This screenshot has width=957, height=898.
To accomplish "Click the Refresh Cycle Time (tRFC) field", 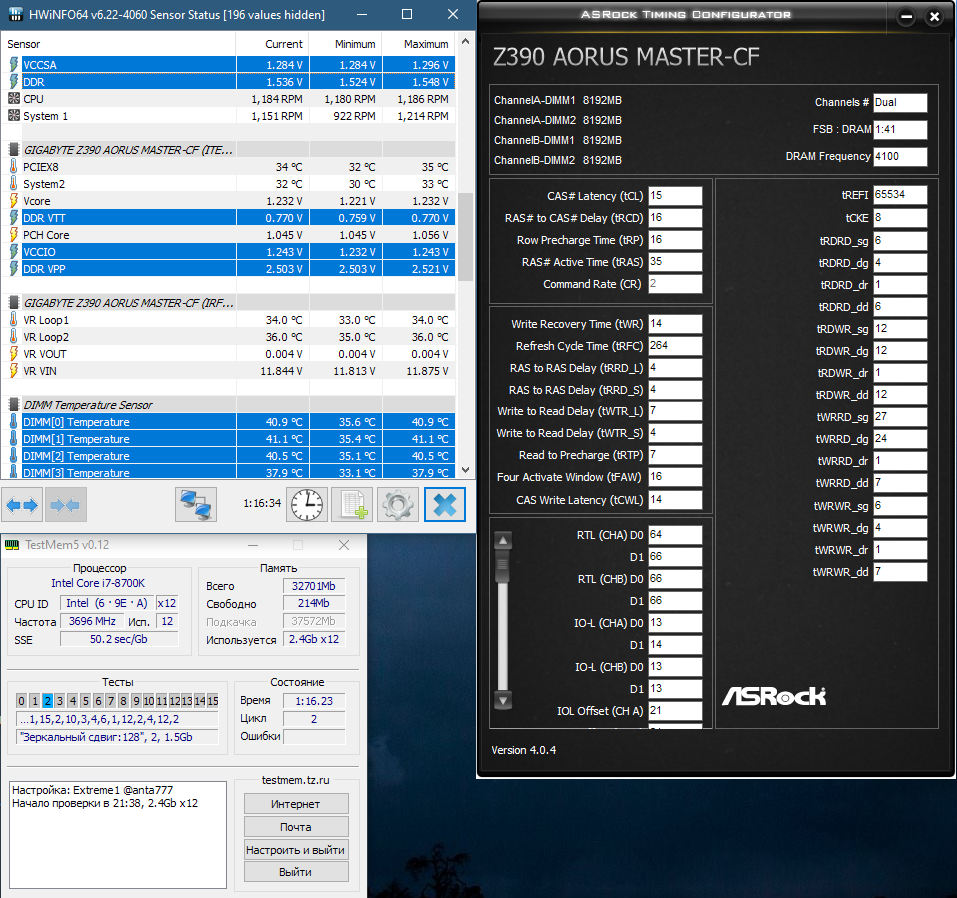I will coord(675,346).
